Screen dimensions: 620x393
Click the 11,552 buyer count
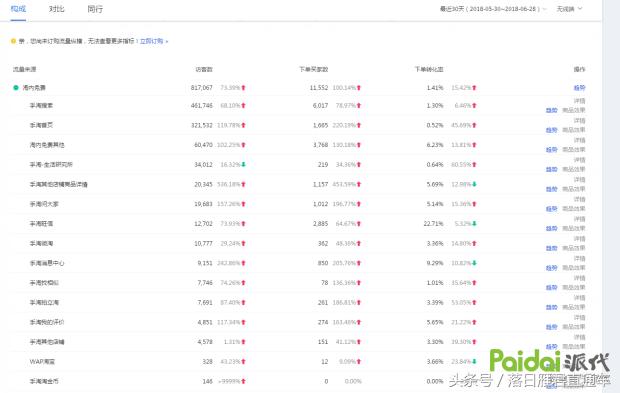(x=319, y=88)
